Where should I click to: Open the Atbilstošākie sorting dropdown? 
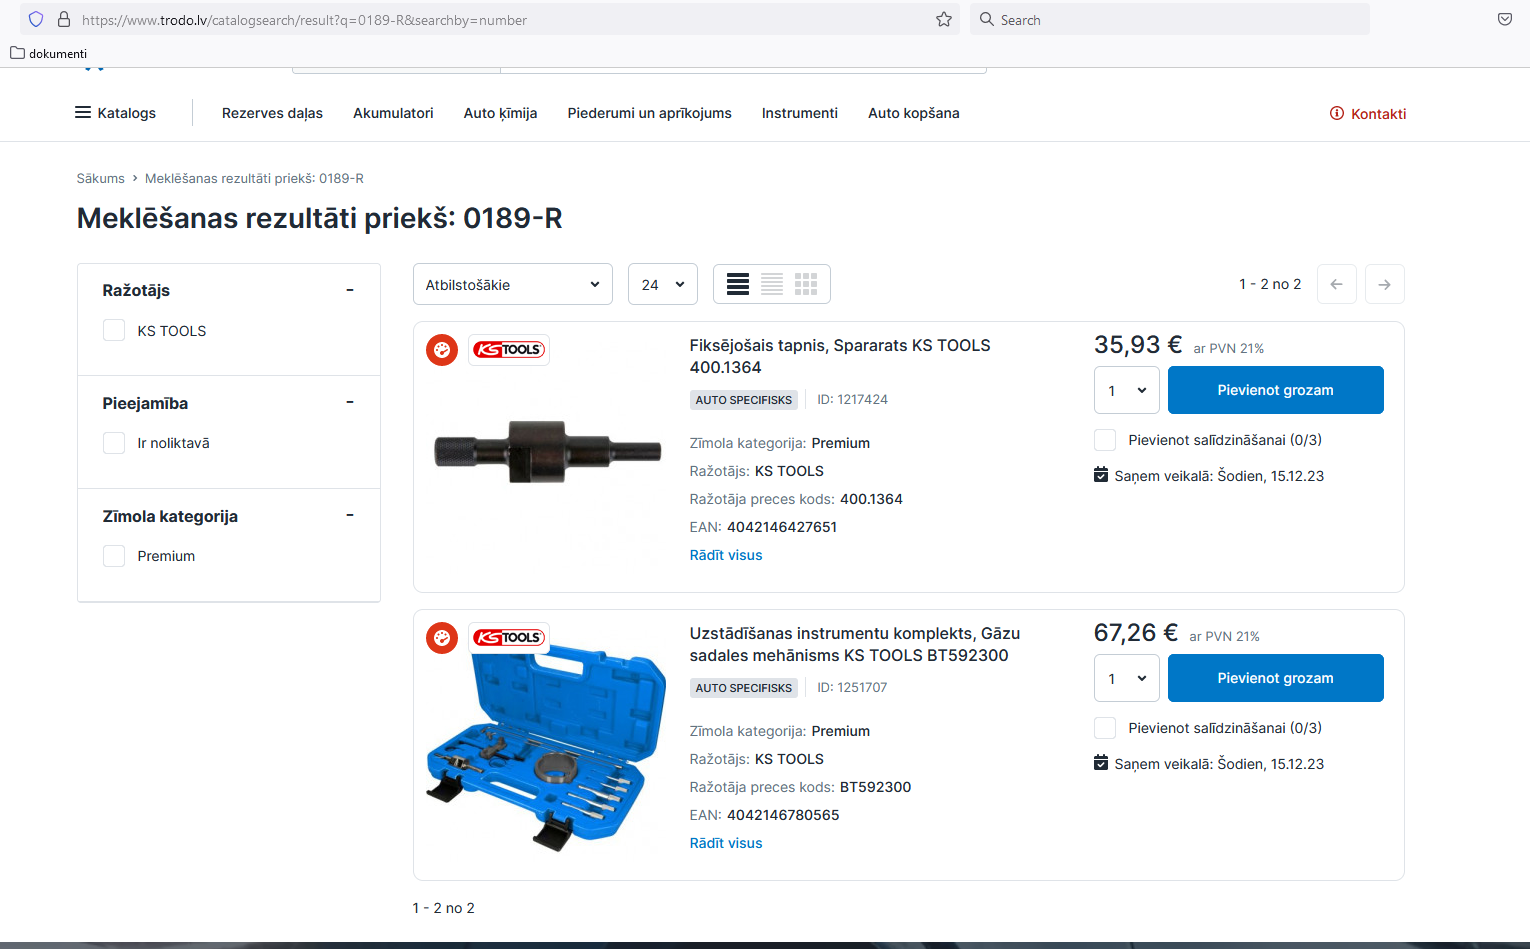click(513, 284)
